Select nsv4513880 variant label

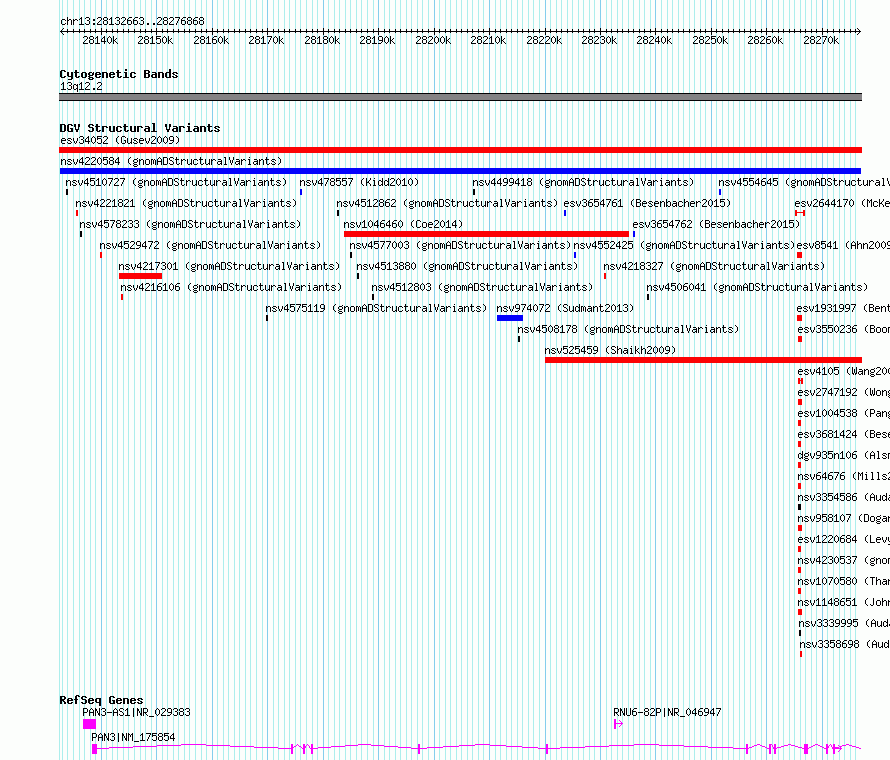pyautogui.click(x=467, y=266)
